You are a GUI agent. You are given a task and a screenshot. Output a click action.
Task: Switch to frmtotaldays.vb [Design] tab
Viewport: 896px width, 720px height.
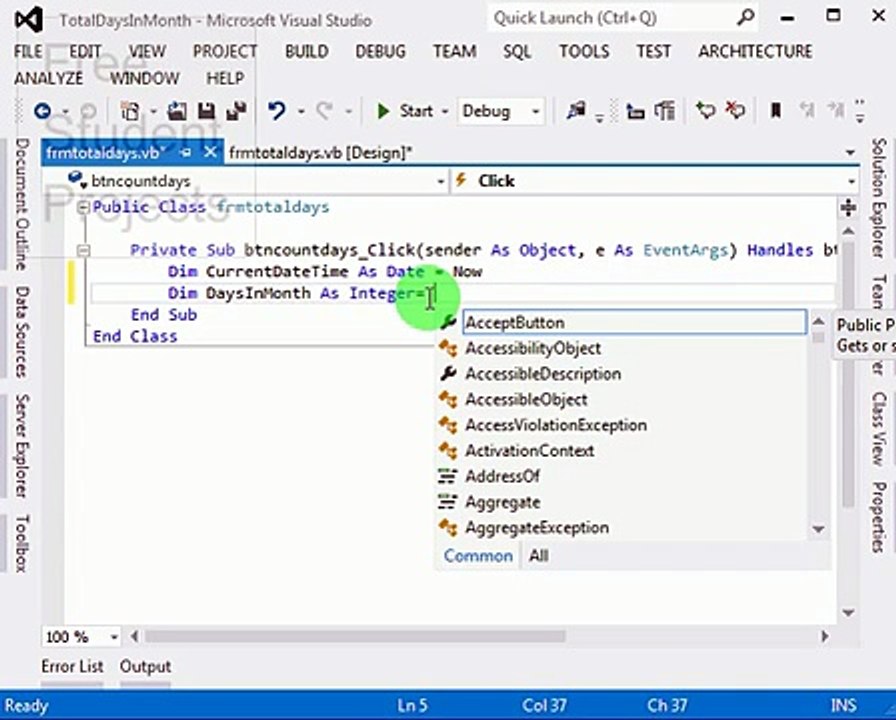pos(321,153)
